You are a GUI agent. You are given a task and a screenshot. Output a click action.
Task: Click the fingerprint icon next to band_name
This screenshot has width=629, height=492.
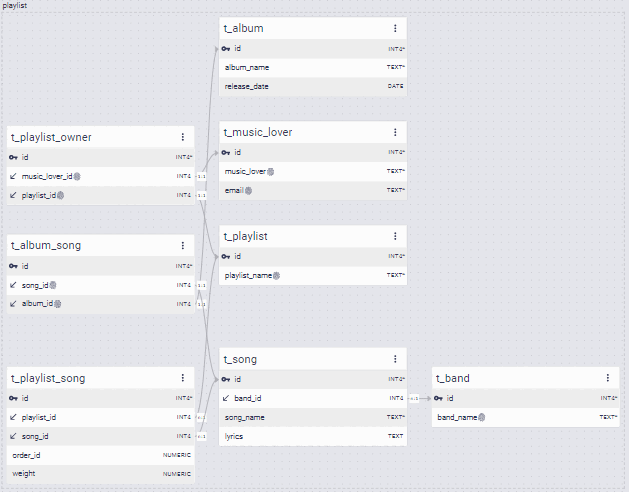[482, 417]
